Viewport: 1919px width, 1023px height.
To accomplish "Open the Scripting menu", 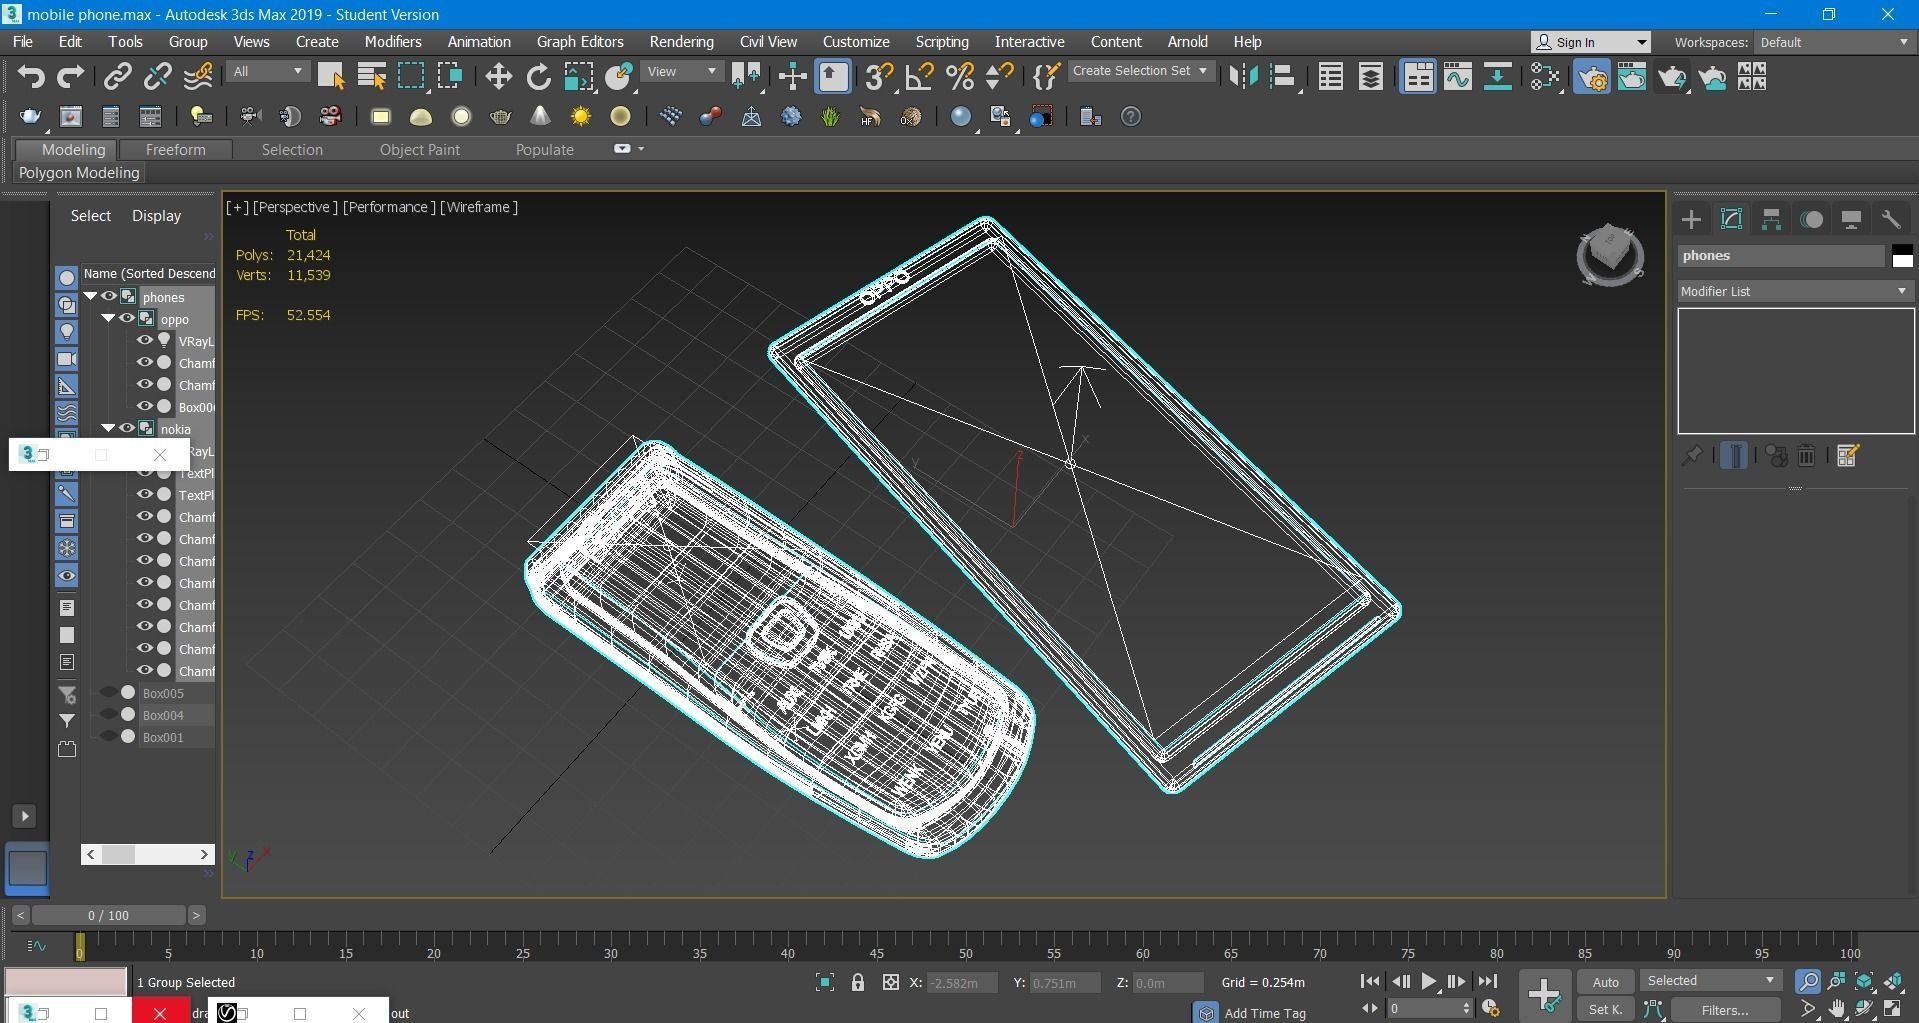I will point(942,42).
